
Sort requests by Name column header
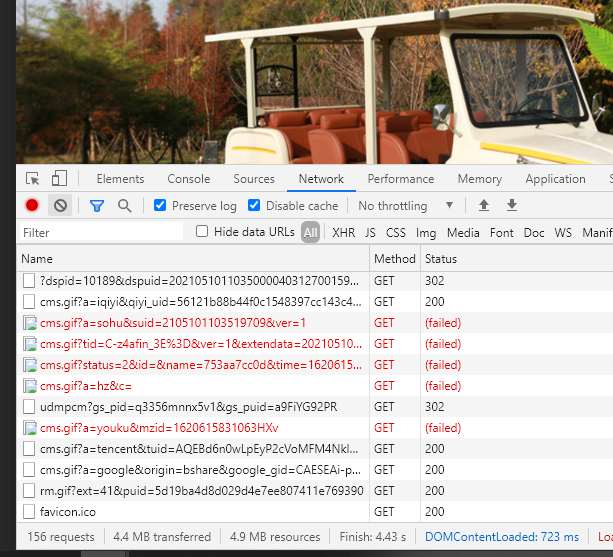tap(37, 259)
